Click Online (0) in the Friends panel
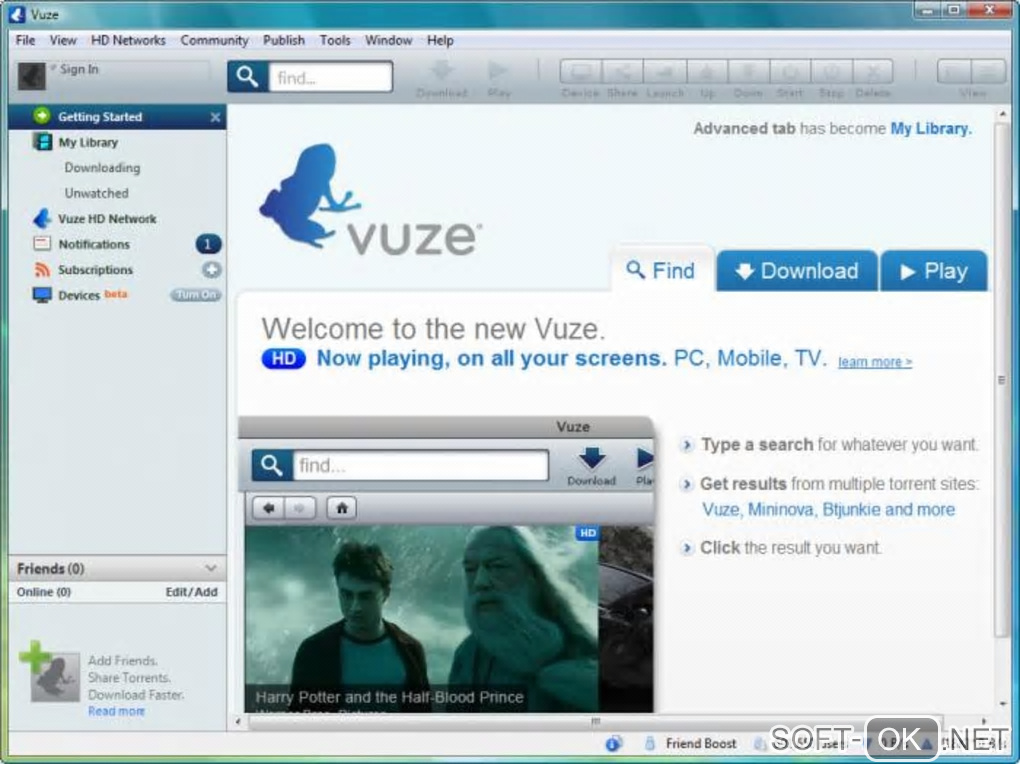This screenshot has height=764, width=1020. tap(44, 592)
